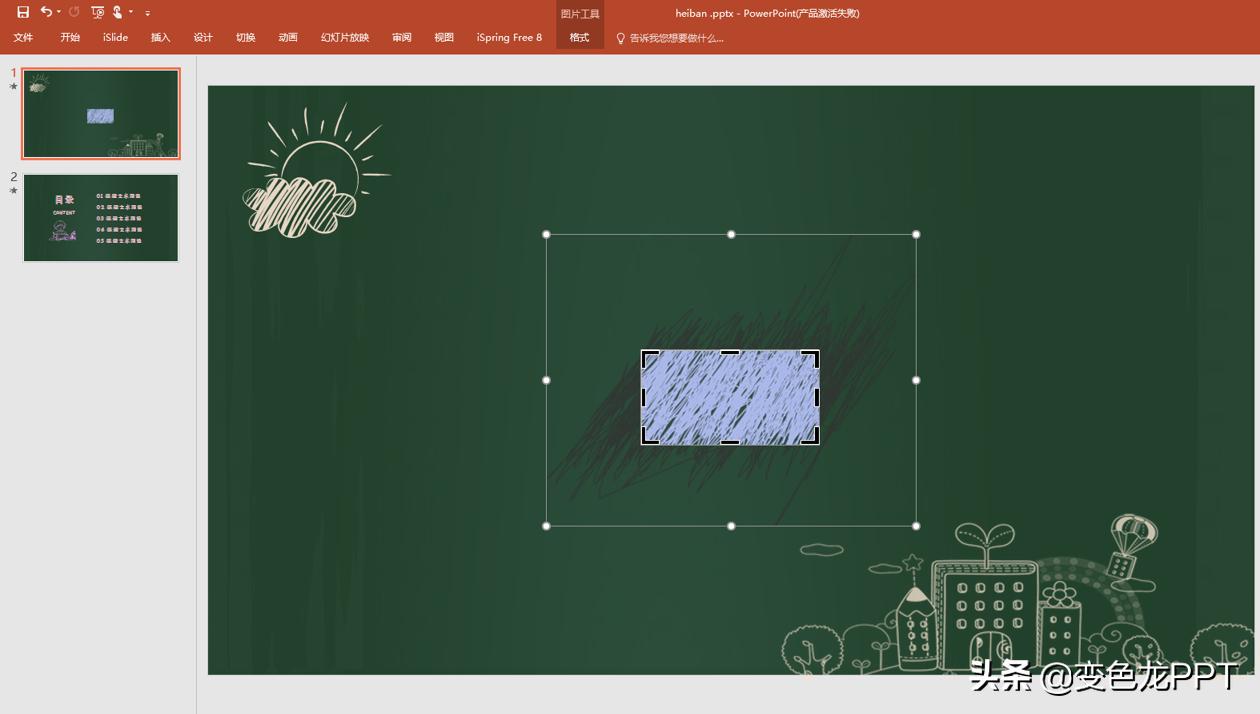Switch to the 插入 (Insert) tab
The height and width of the screenshot is (714, 1260).
160,38
